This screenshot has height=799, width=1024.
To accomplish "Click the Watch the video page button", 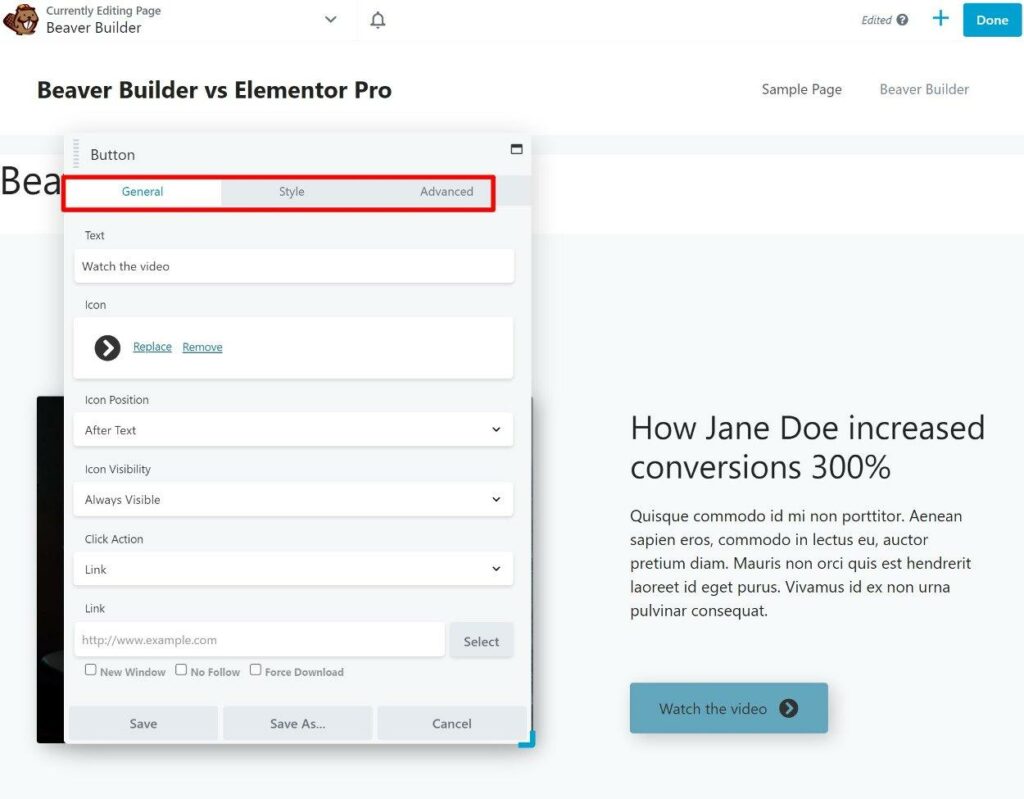I will (x=729, y=708).
